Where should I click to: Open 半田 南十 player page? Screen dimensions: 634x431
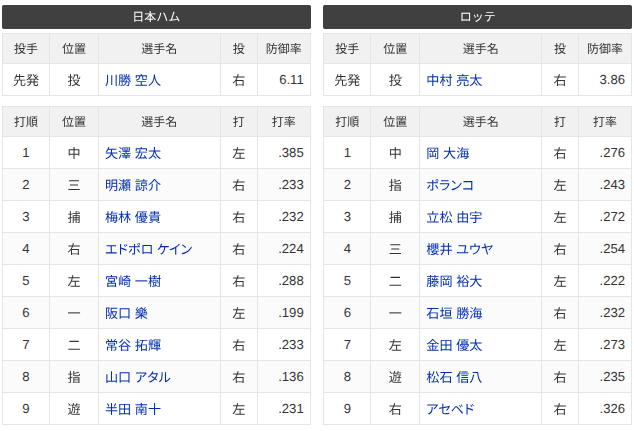point(133,409)
